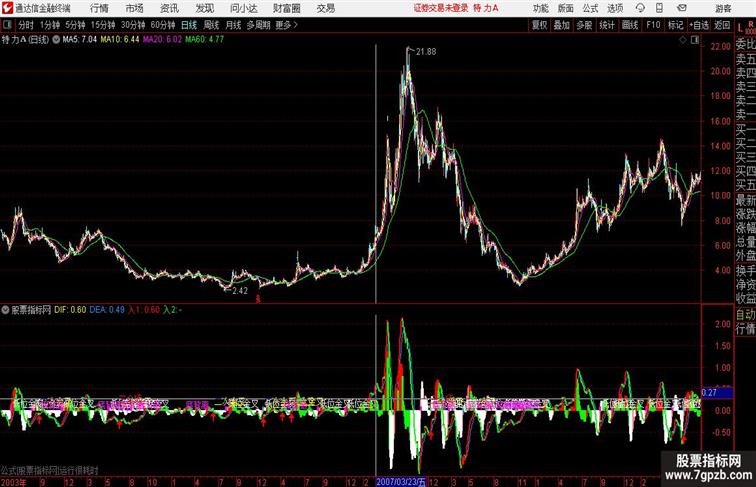Screen dimensions: 756x487
Task: Switch to the 分时 period tab
Action: 26,25
